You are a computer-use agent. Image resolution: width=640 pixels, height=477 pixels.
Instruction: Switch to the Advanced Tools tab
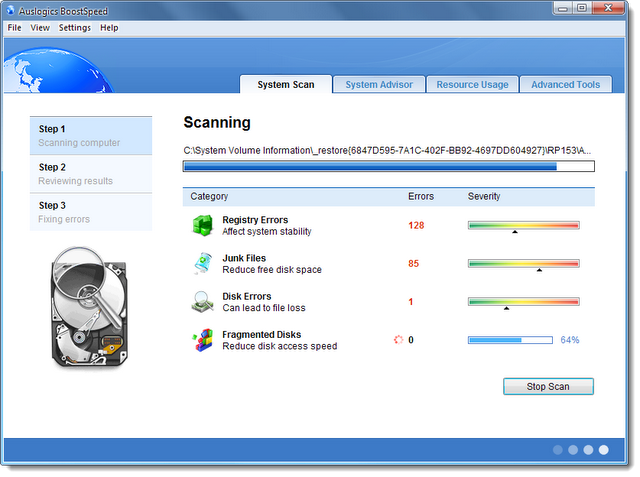[x=565, y=84]
